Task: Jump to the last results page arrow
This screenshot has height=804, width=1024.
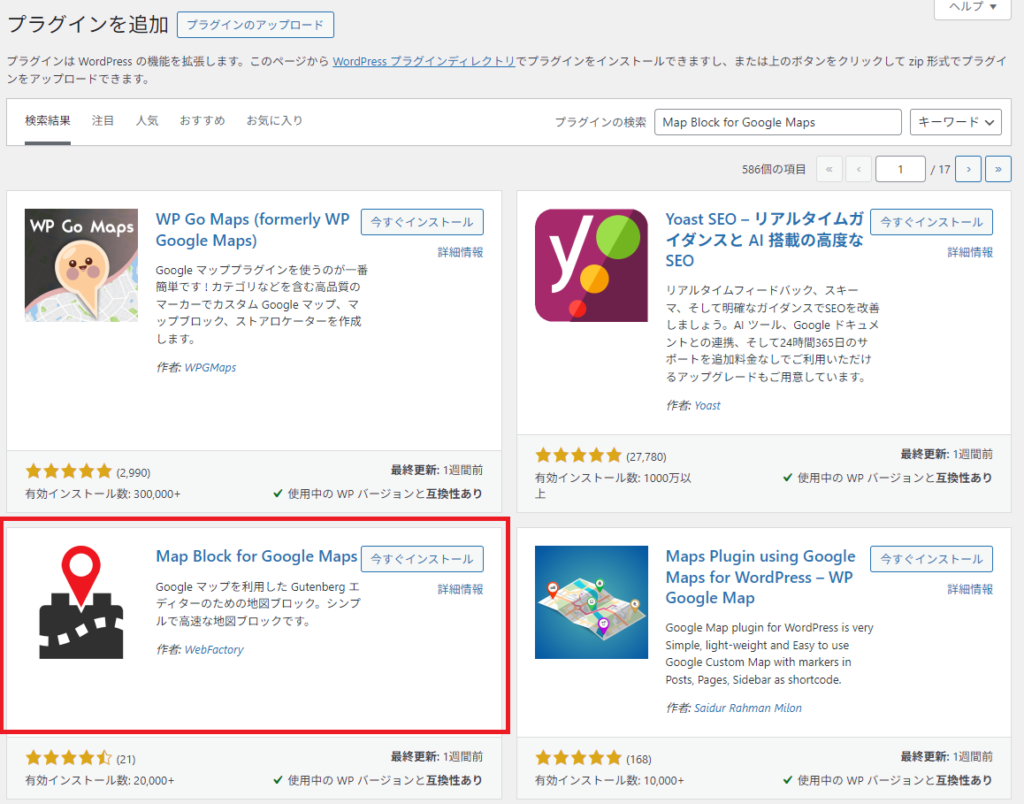Action: click(x=997, y=169)
